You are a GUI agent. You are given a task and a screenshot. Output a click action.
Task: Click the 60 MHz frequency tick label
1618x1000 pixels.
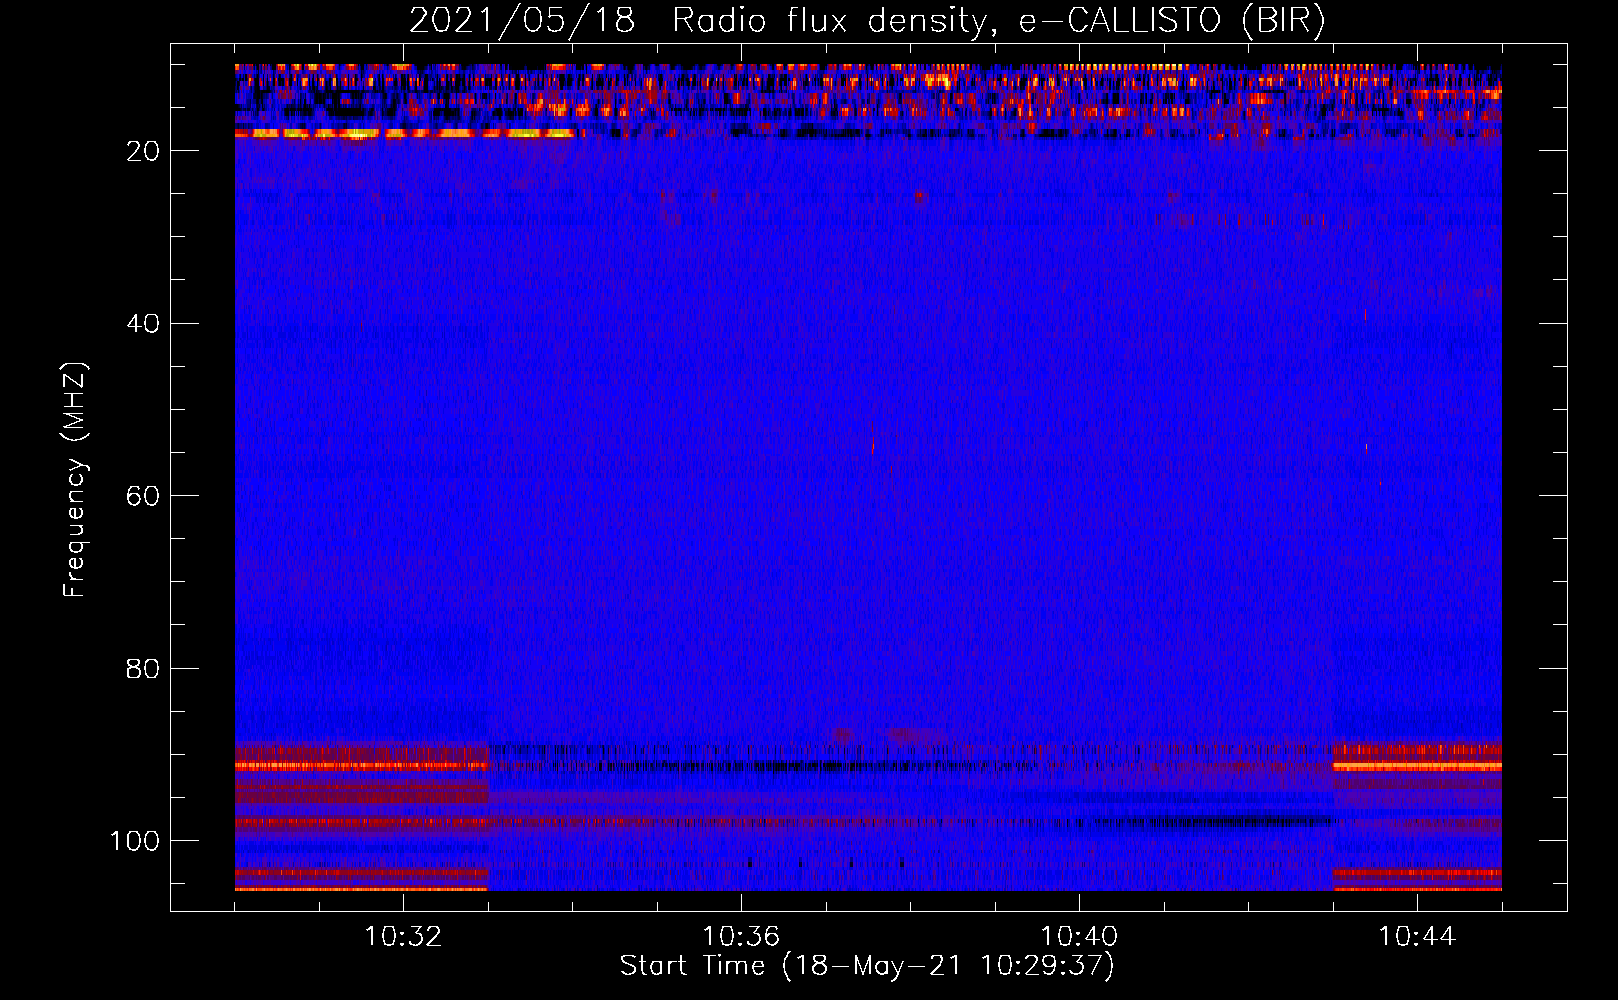point(143,497)
